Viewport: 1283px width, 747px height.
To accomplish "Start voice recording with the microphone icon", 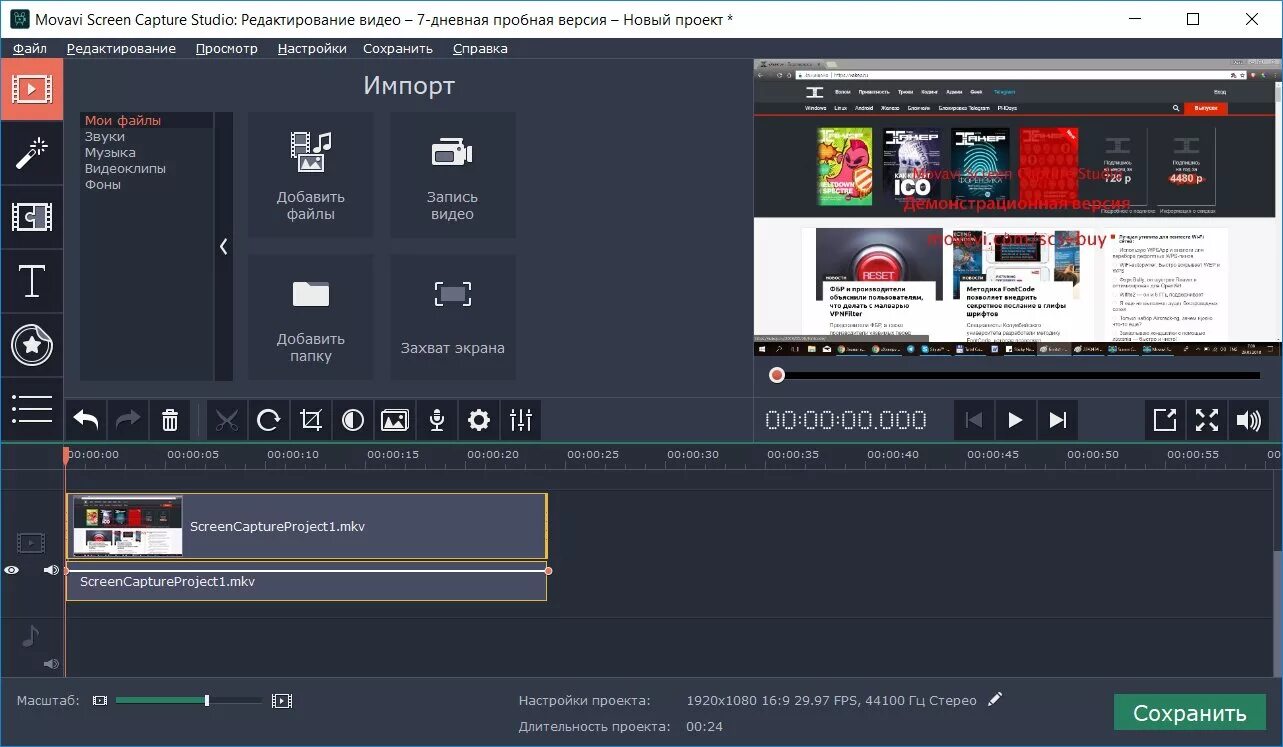I will tap(437, 420).
